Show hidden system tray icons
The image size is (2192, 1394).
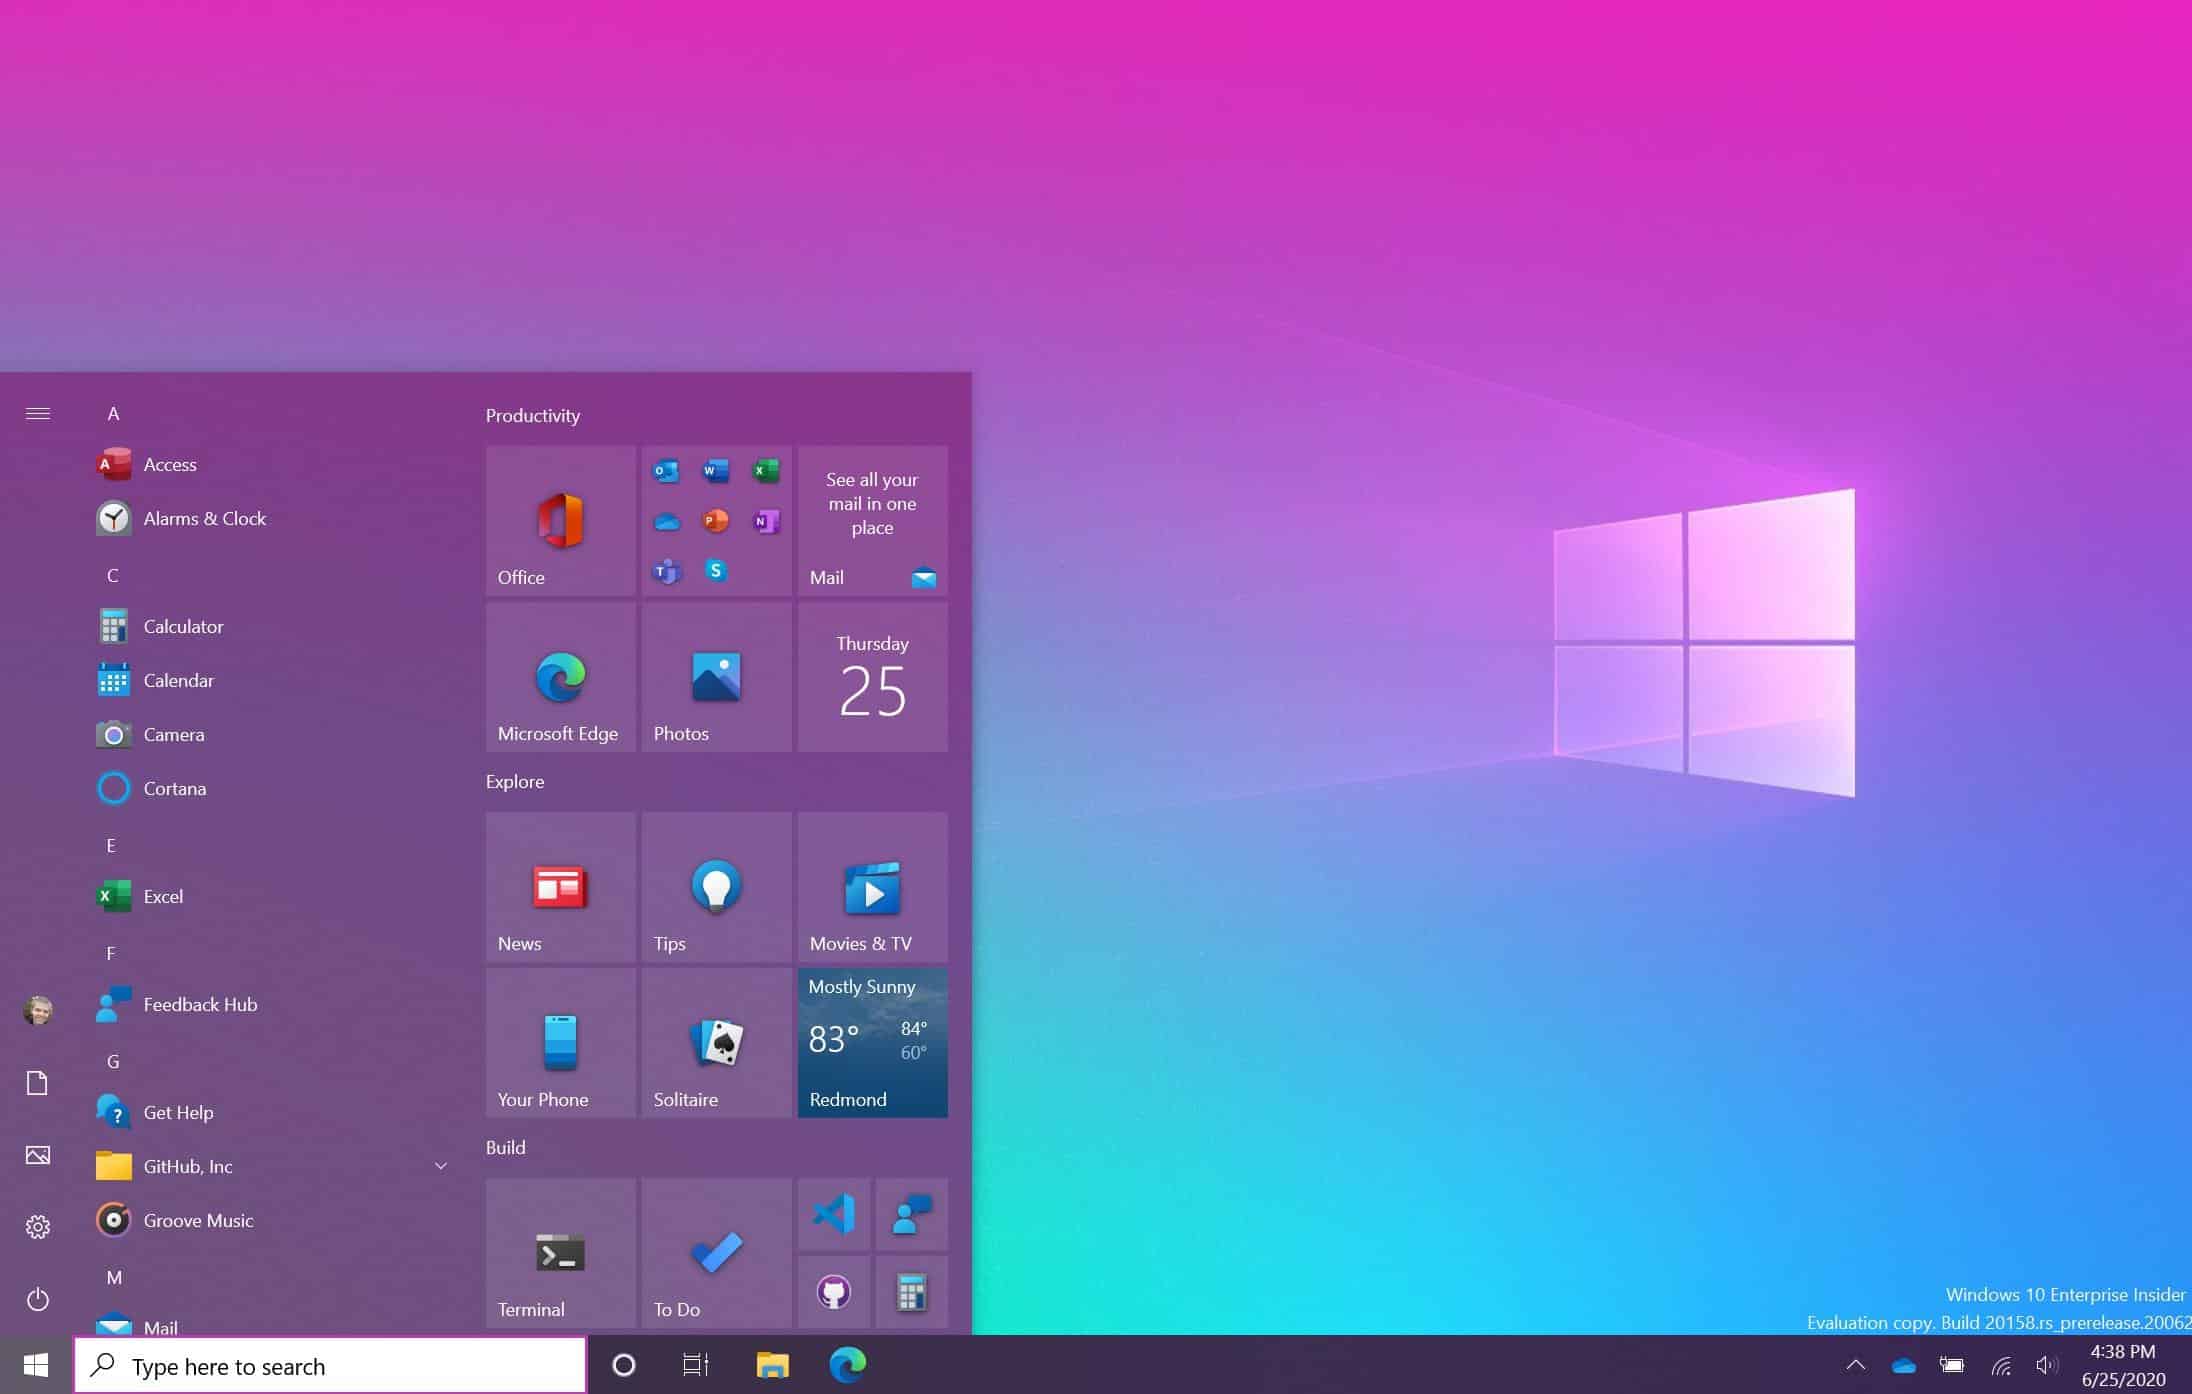pyautogui.click(x=1856, y=1365)
